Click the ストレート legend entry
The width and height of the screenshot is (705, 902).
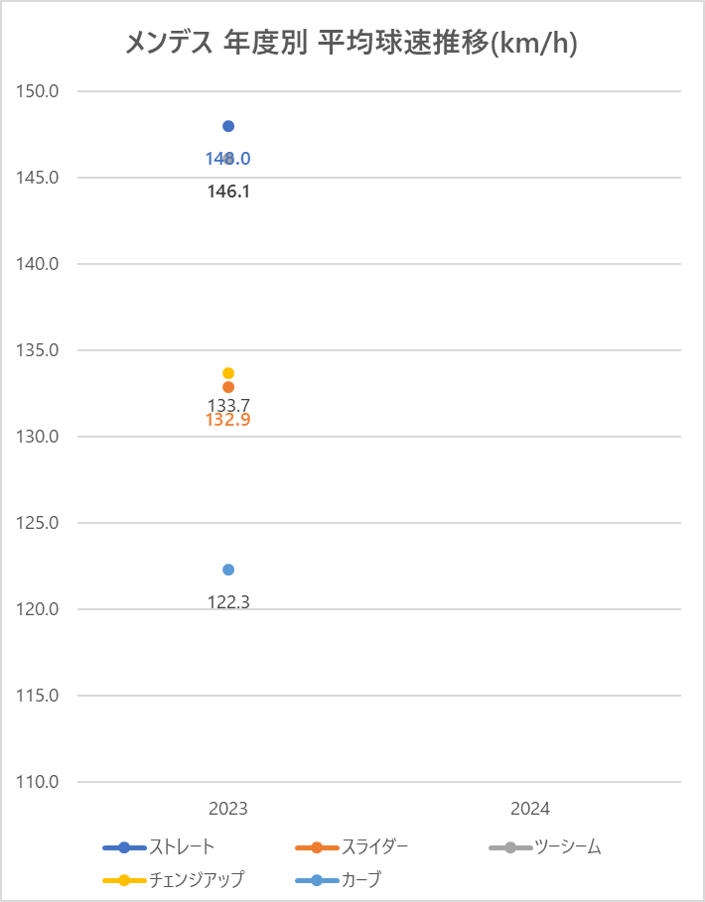[159, 847]
